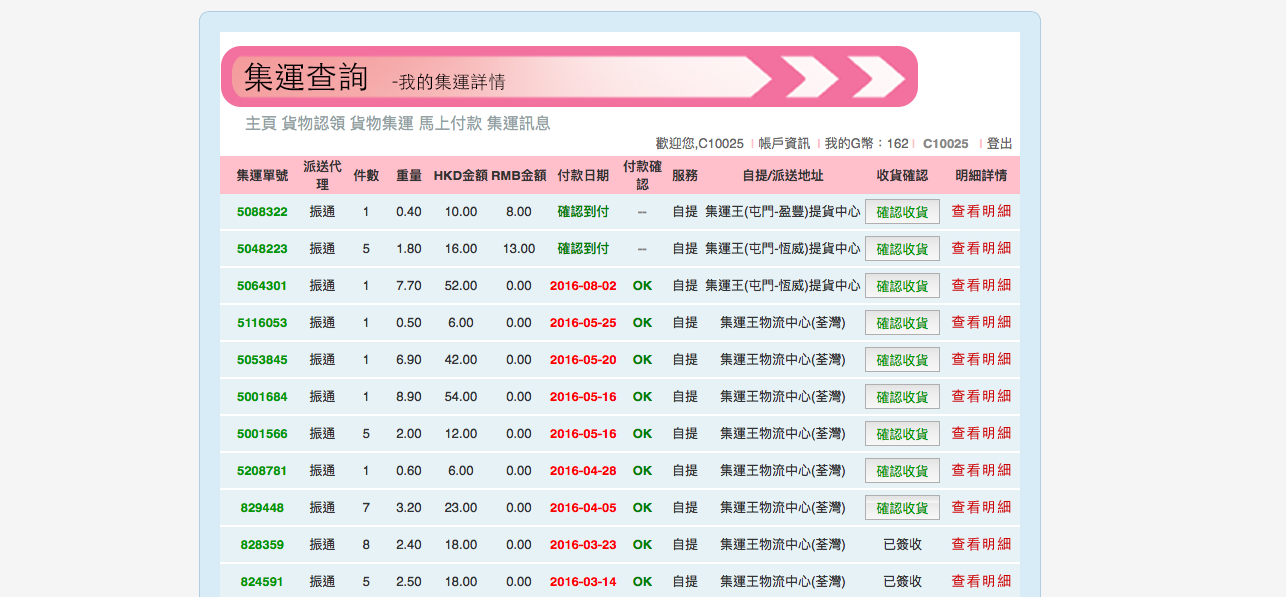Open order number 828359
1286x597 pixels.
pos(262,545)
